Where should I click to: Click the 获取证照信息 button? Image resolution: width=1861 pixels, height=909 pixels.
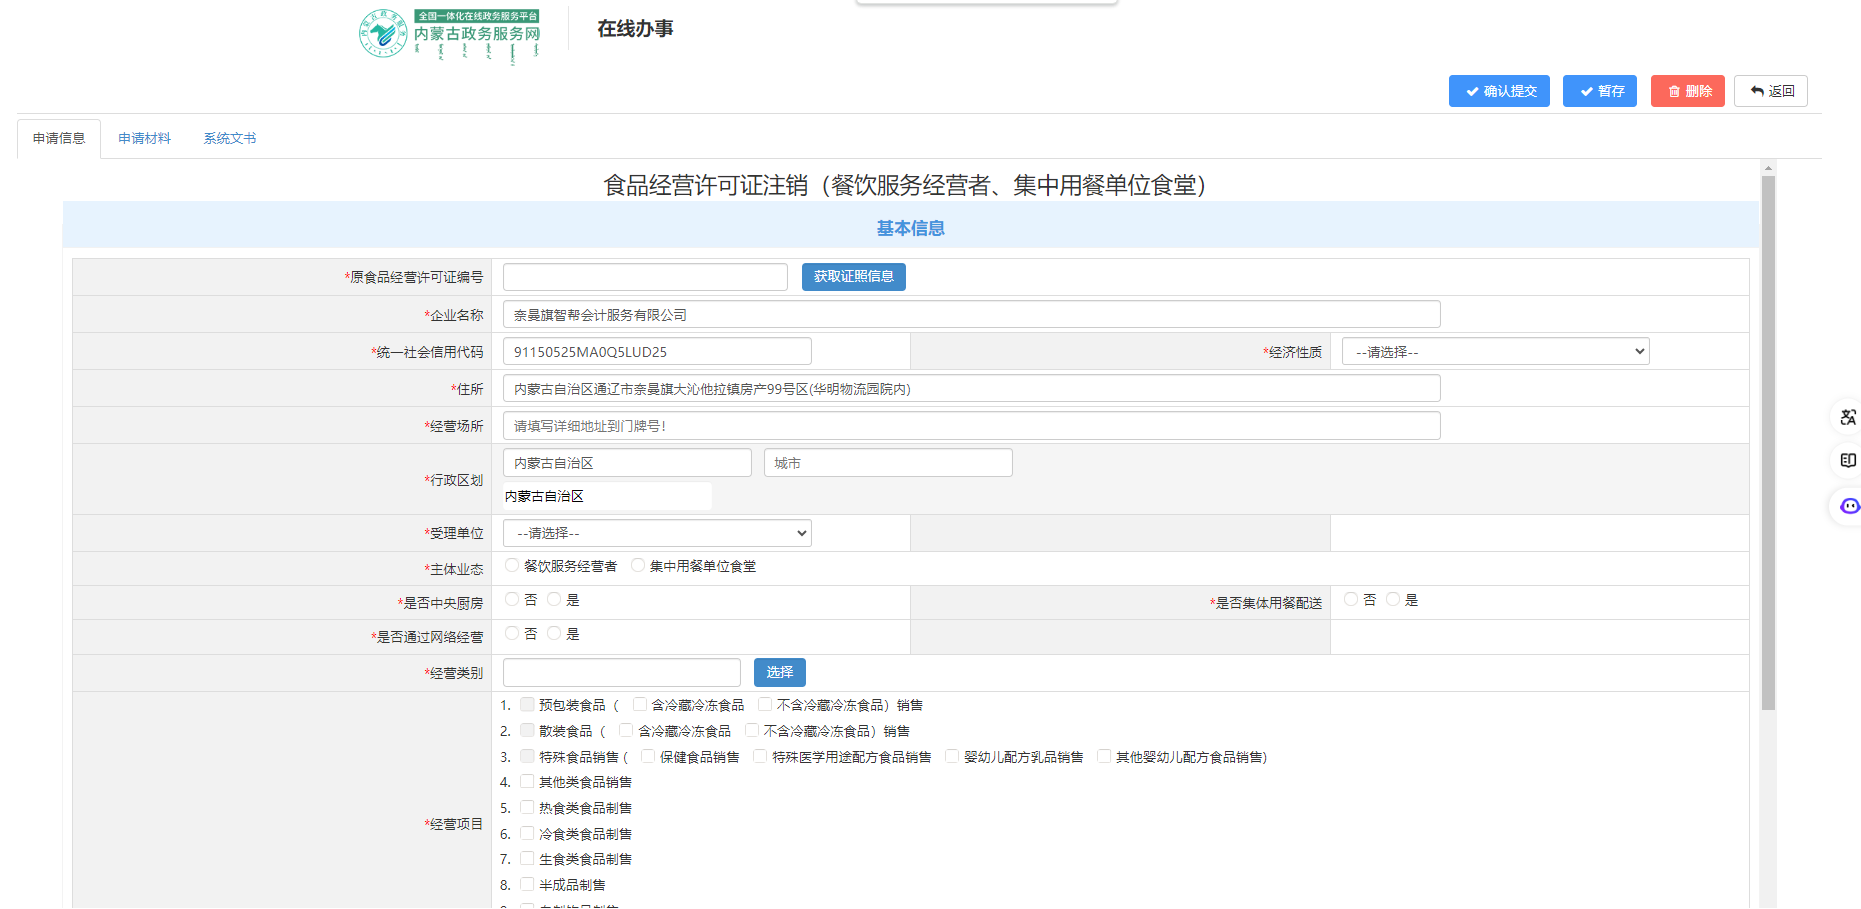point(853,277)
